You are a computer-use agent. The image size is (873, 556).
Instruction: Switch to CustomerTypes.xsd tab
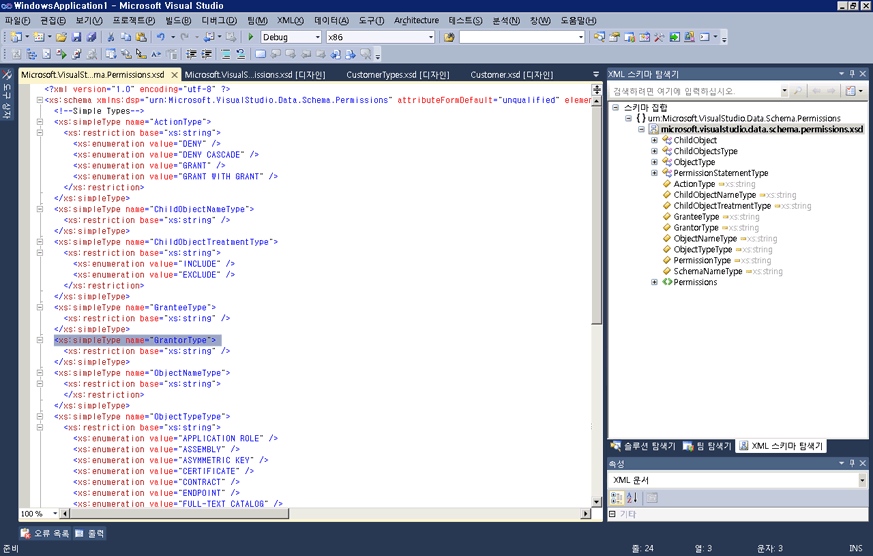[x=398, y=75]
